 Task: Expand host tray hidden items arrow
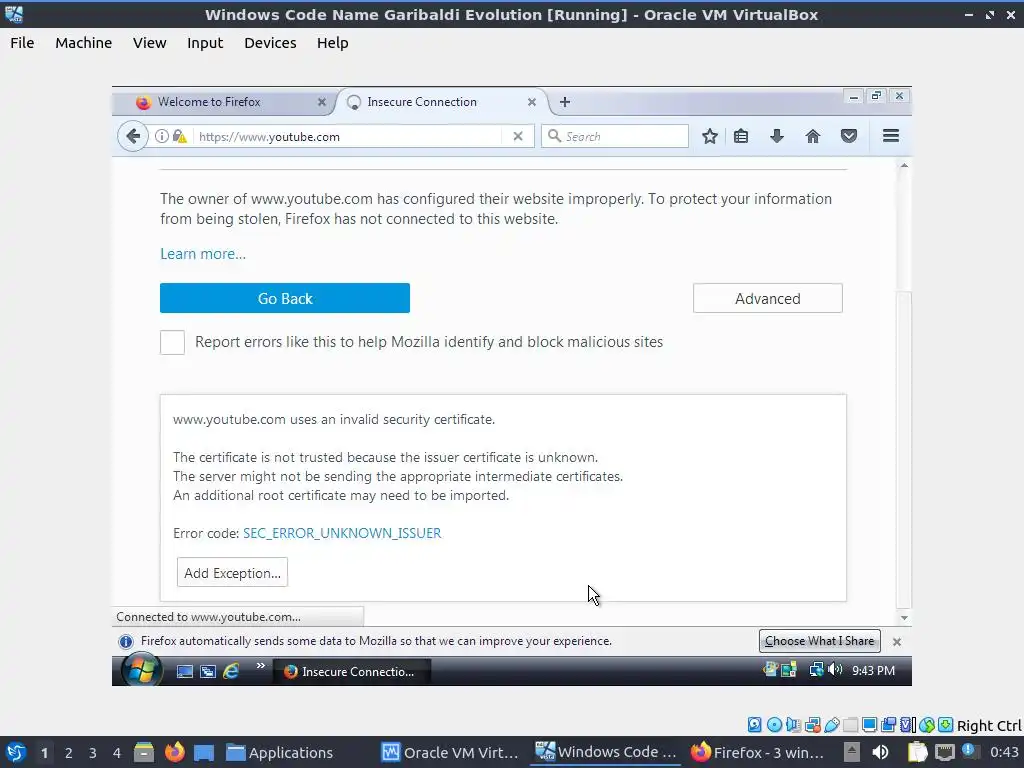pos(852,752)
